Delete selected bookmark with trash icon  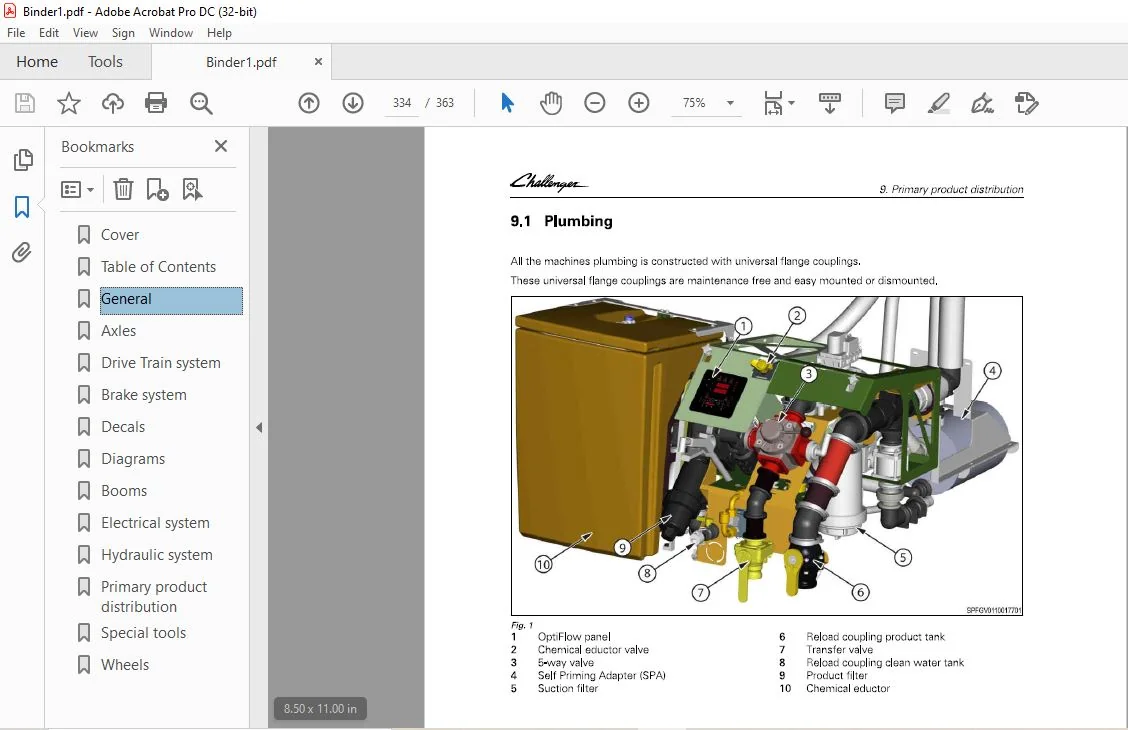tap(124, 189)
